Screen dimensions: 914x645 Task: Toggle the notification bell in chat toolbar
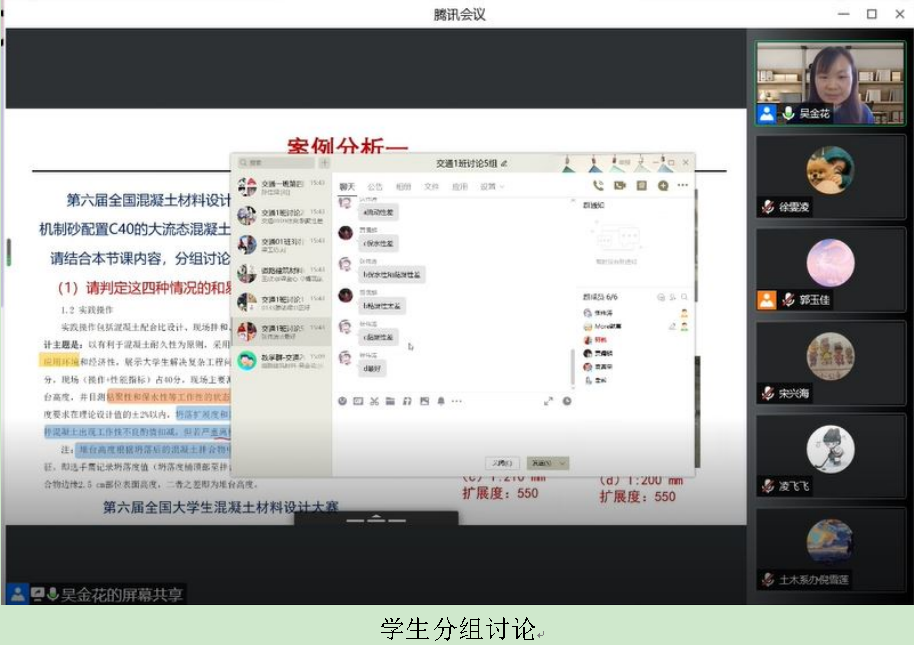[x=440, y=401]
